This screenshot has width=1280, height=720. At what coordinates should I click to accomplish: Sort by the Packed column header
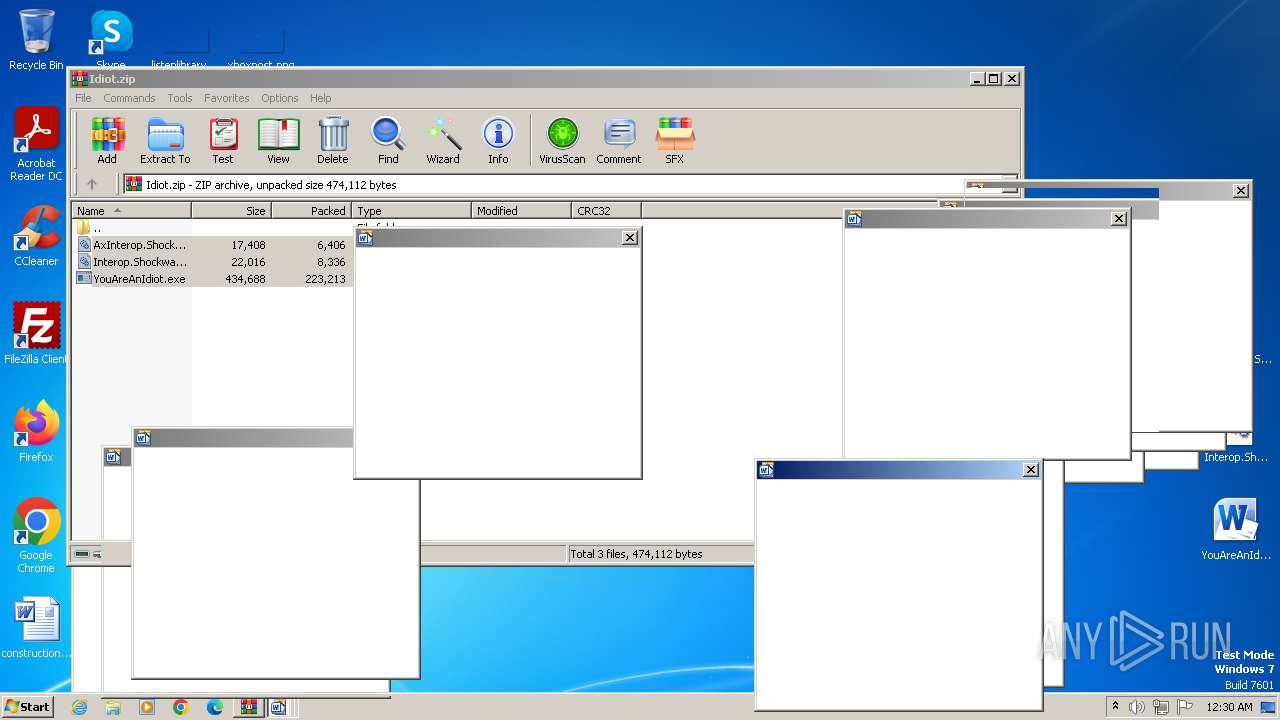311,210
